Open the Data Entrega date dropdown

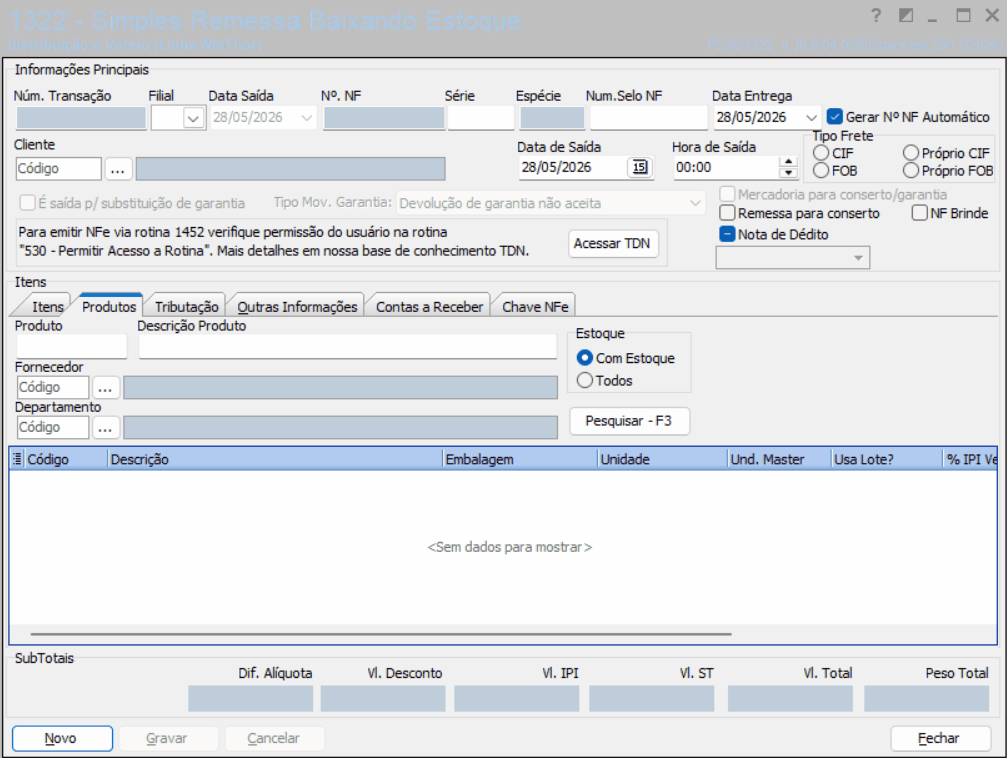811,118
